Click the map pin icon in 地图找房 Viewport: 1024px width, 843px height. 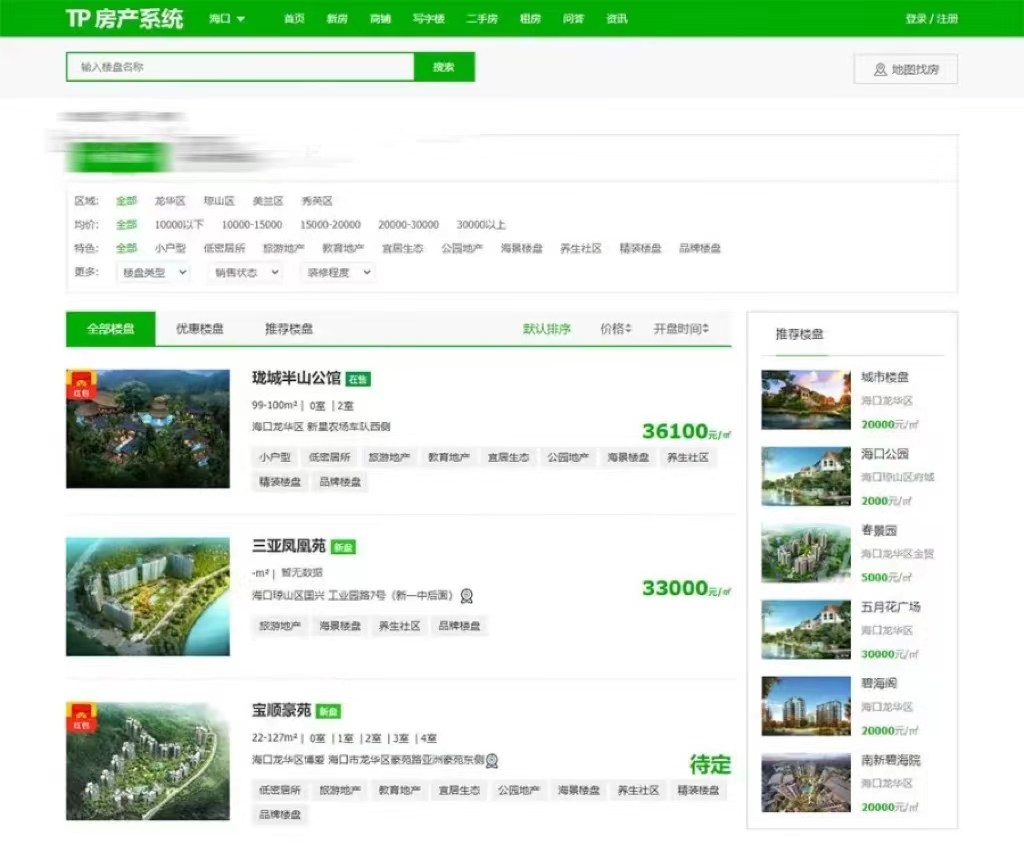[880, 69]
